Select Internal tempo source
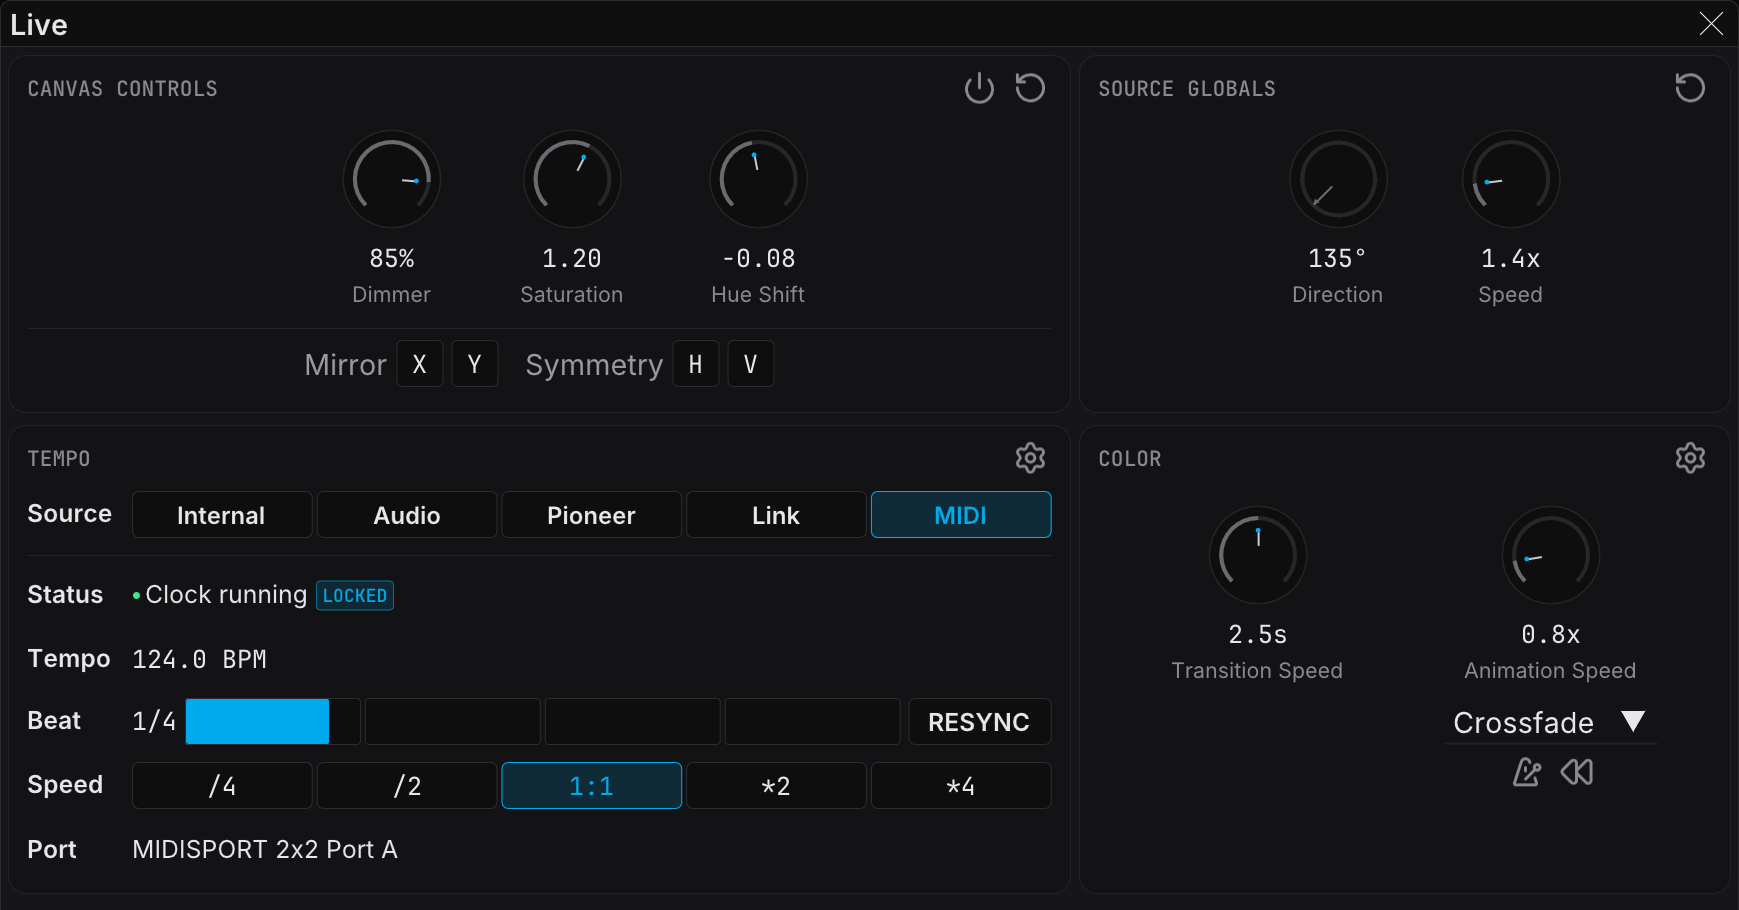This screenshot has width=1739, height=910. 222,515
